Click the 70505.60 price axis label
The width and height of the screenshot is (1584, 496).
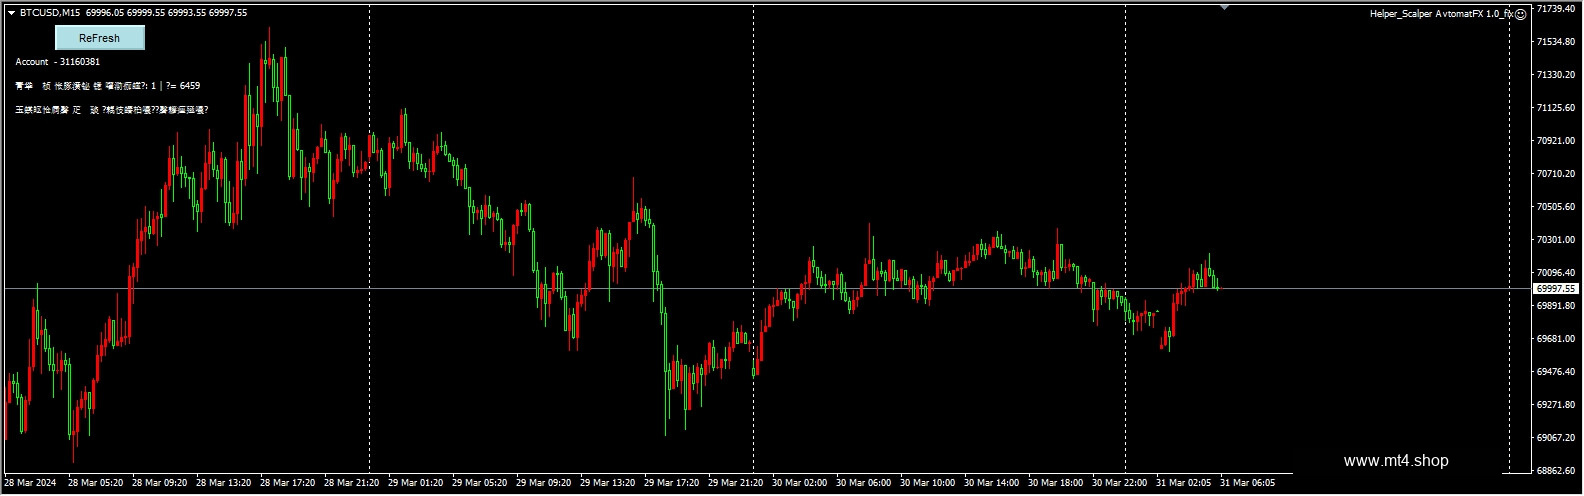click(x=1556, y=206)
